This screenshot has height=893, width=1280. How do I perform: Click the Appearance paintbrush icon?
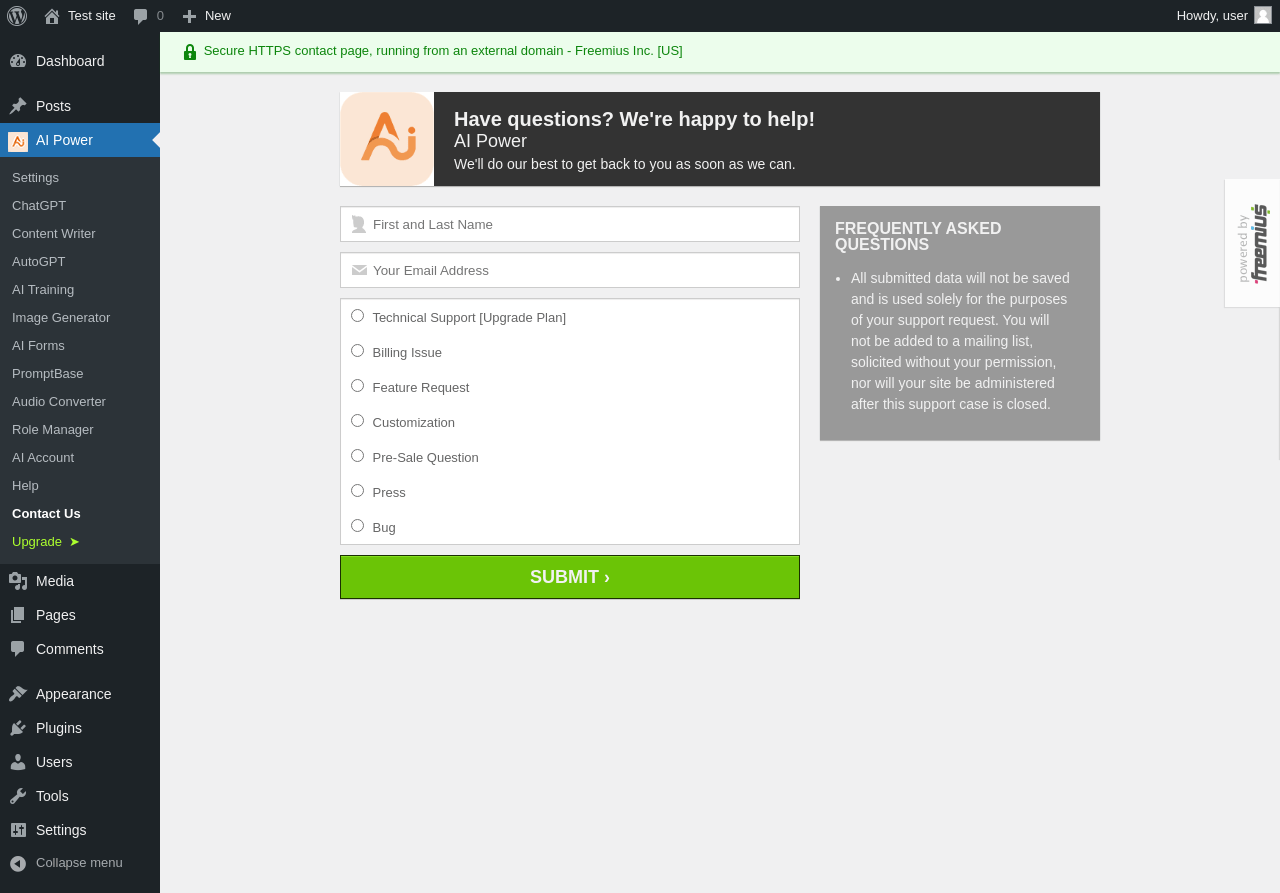(x=18, y=694)
